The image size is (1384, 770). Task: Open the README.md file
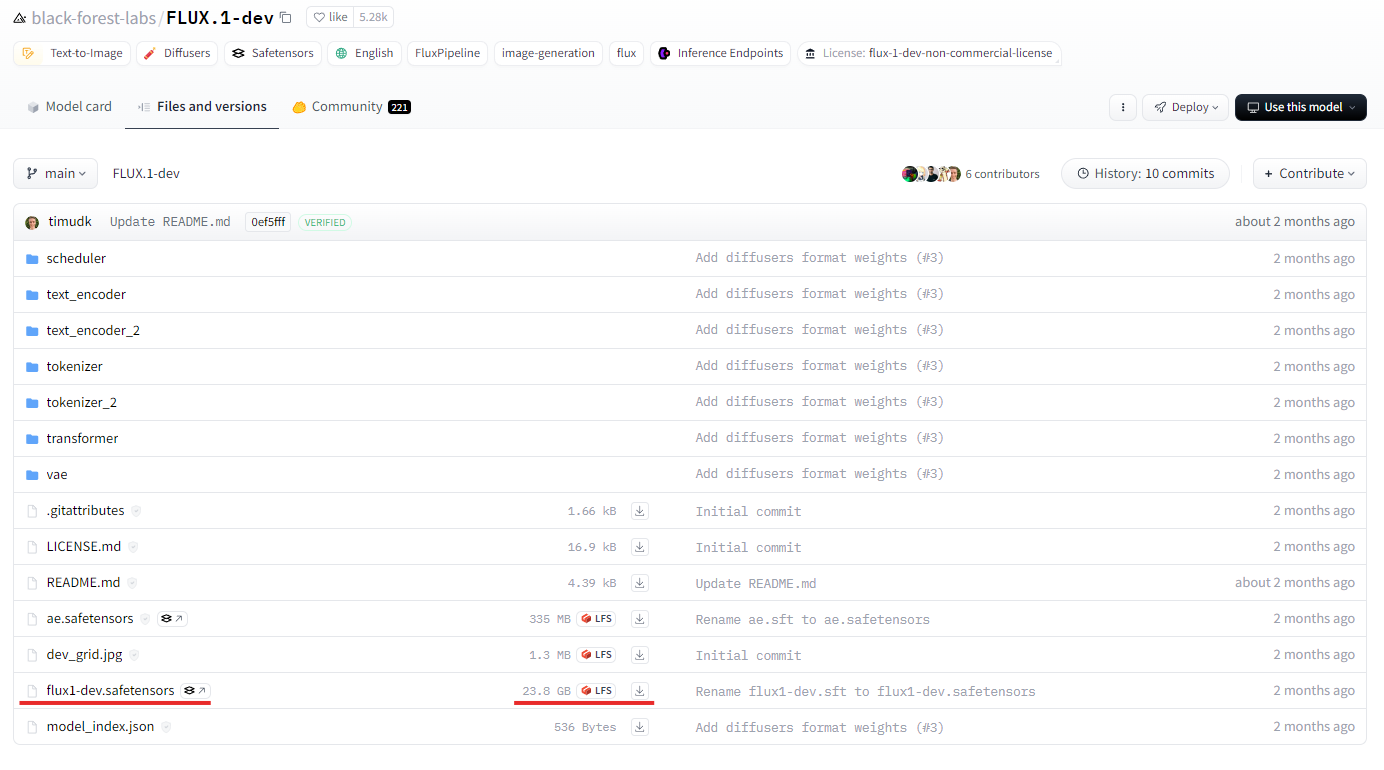click(83, 582)
